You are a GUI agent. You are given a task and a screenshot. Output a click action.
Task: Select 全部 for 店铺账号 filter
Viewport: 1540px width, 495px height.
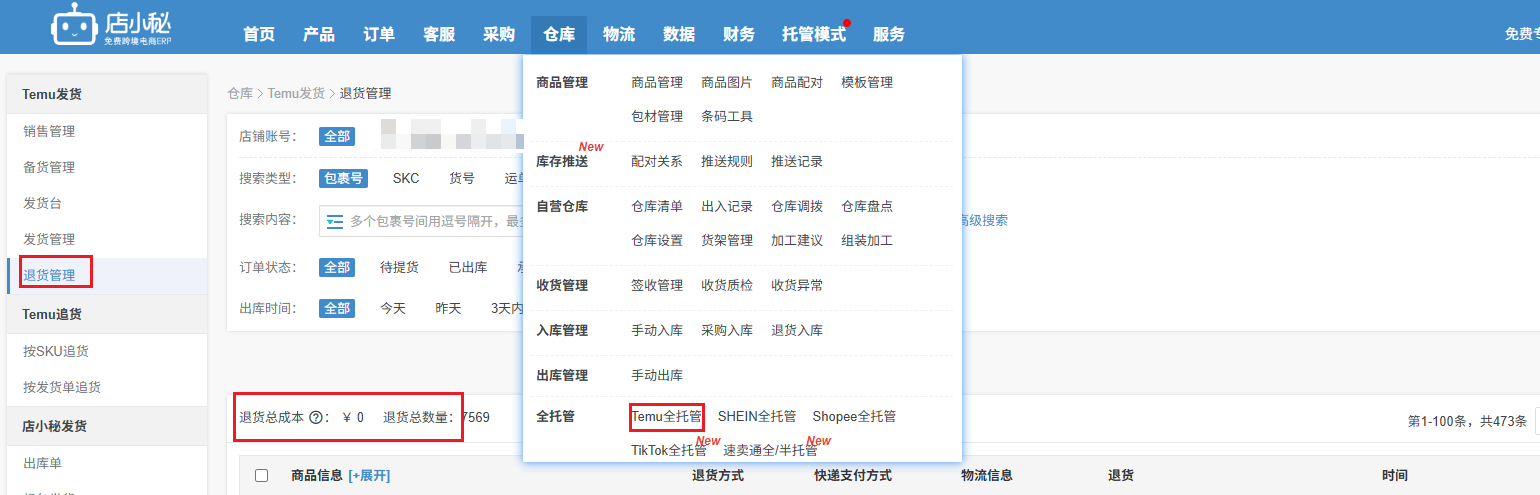337,137
